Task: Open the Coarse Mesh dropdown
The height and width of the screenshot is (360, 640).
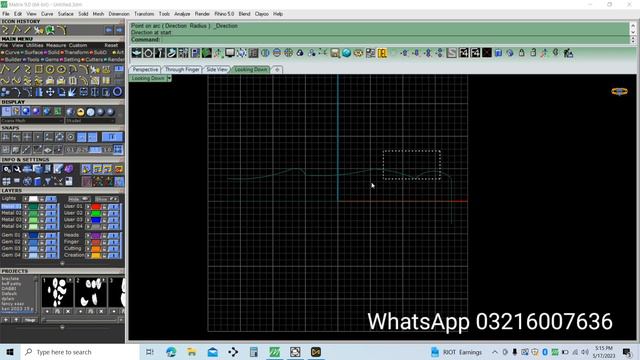Action: [x=32, y=121]
